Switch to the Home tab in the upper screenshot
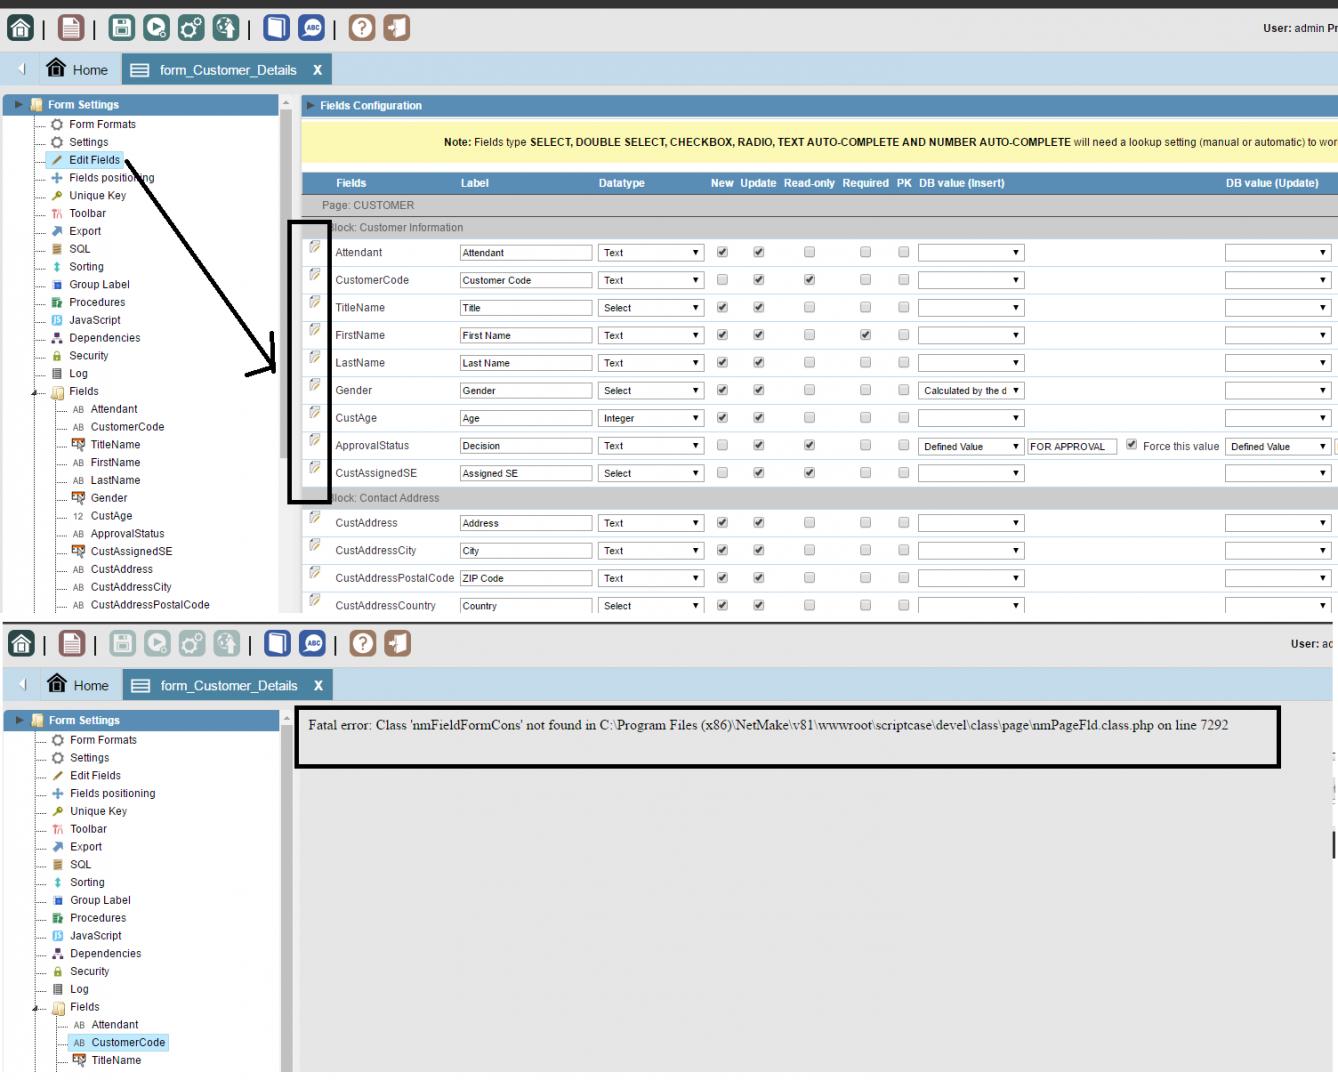 point(77,69)
